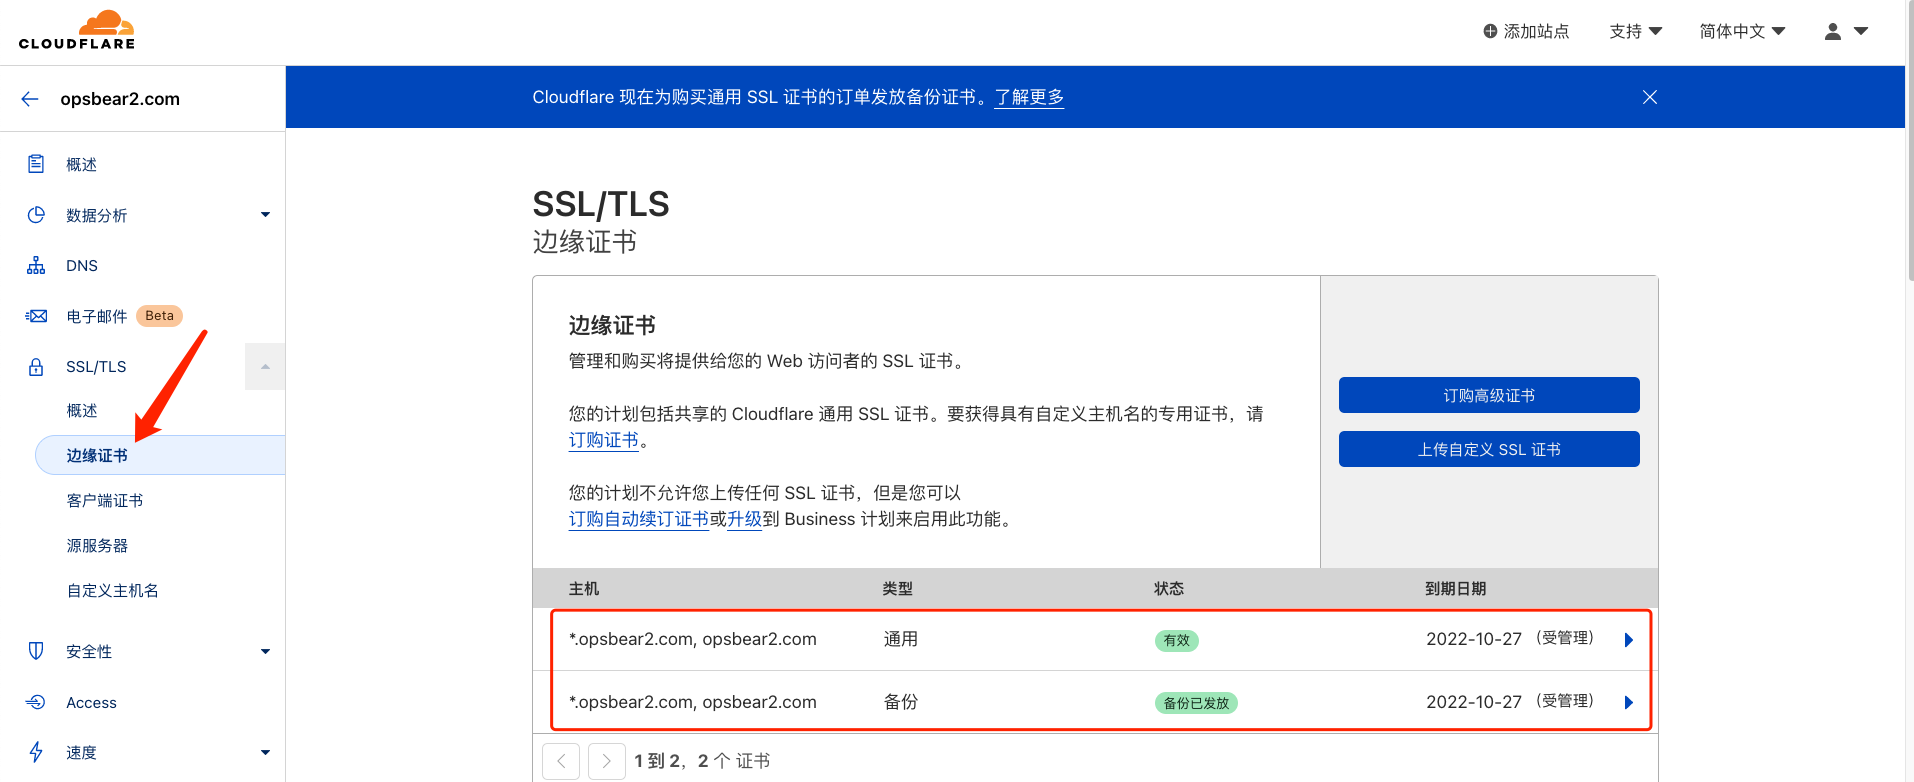The image size is (1914, 782).
Task: Click the 到期日期 column header
Action: click(x=1456, y=589)
